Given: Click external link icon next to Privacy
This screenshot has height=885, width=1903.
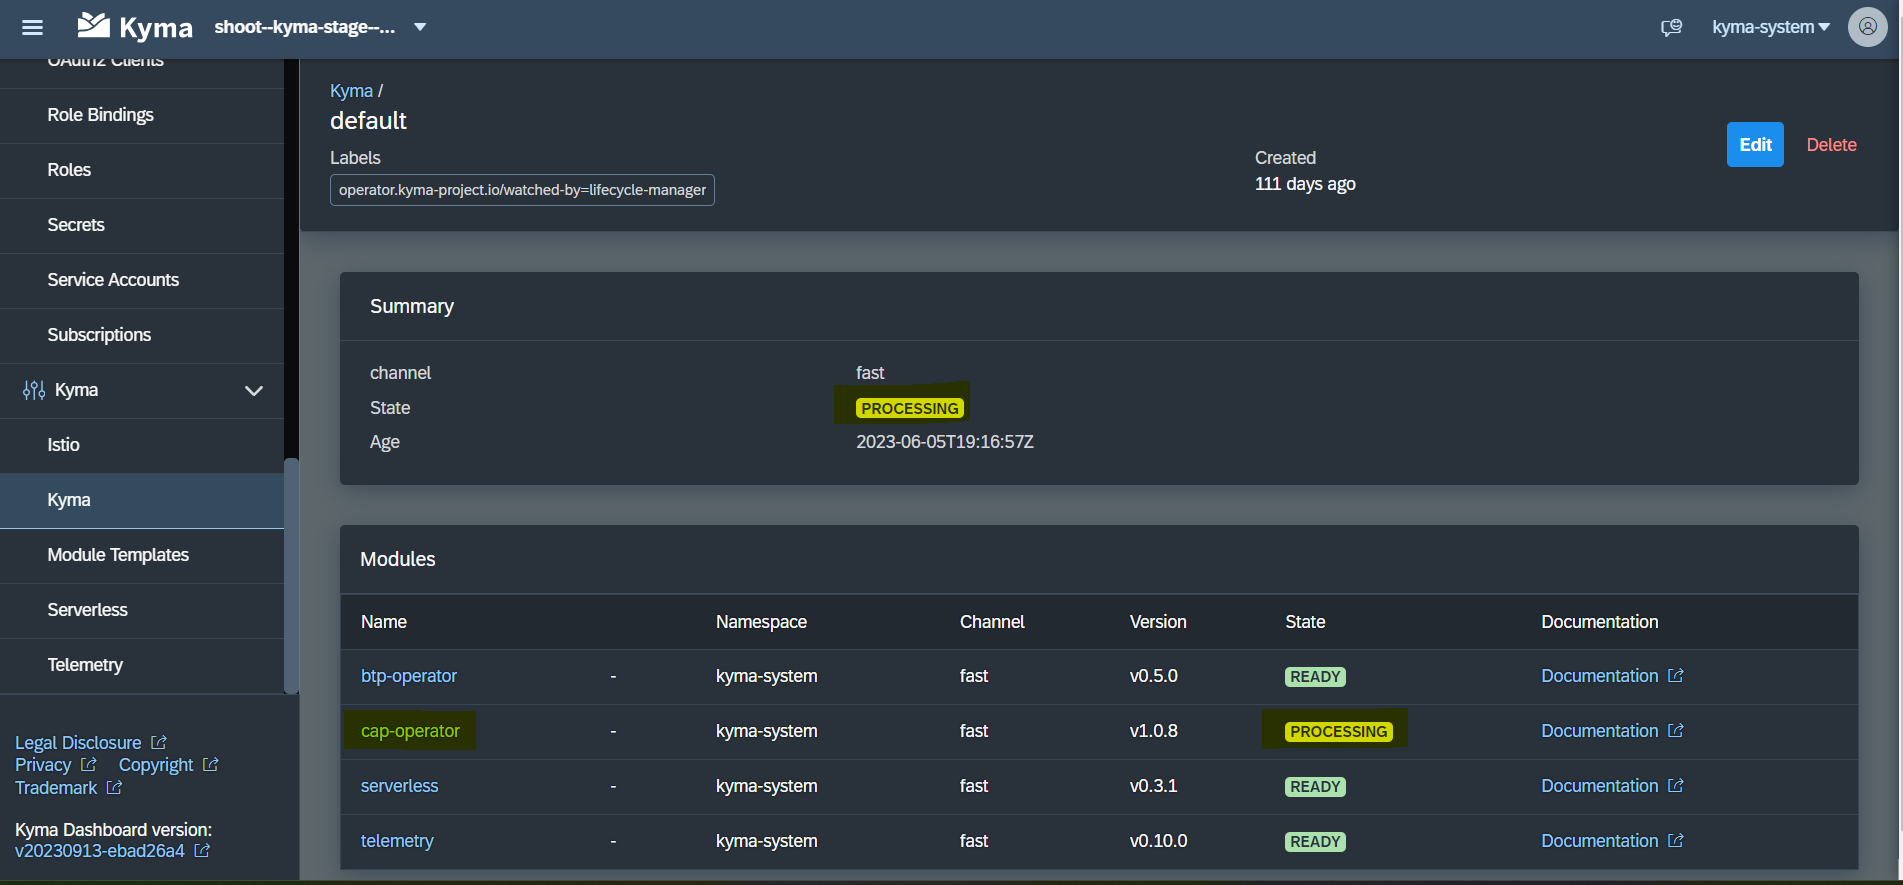Looking at the screenshot, I should coord(89,764).
